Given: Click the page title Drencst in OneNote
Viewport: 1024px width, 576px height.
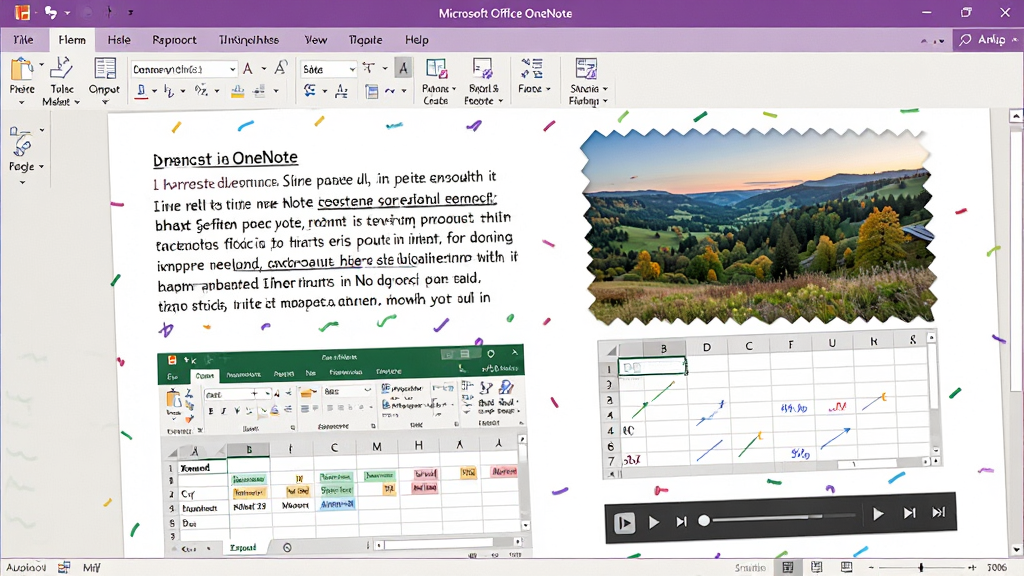Looking at the screenshot, I should [225, 159].
